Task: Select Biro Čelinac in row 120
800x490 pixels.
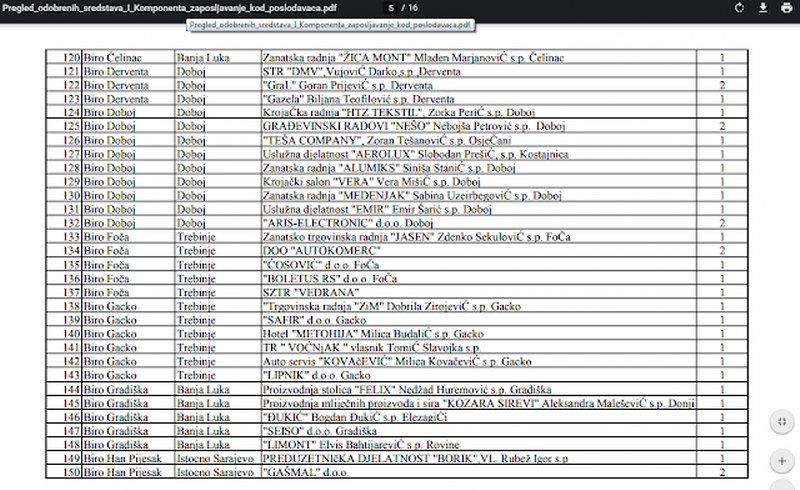Action: (115, 58)
